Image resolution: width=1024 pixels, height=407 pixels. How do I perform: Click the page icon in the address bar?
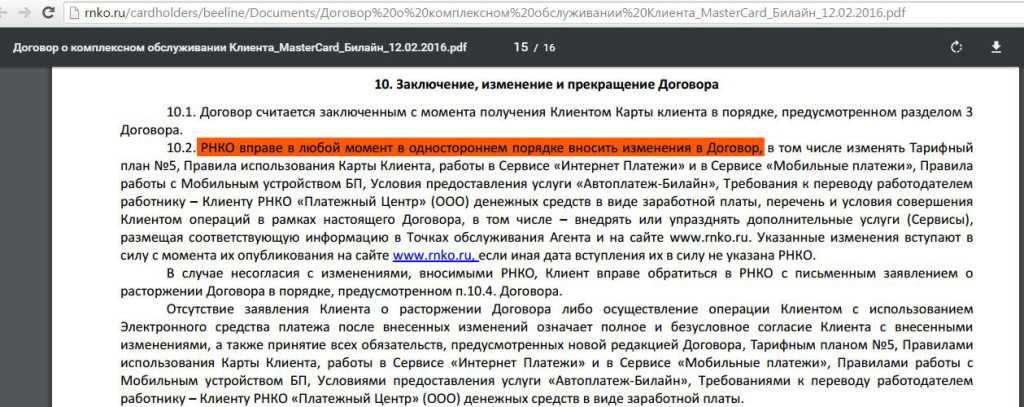[x=76, y=15]
